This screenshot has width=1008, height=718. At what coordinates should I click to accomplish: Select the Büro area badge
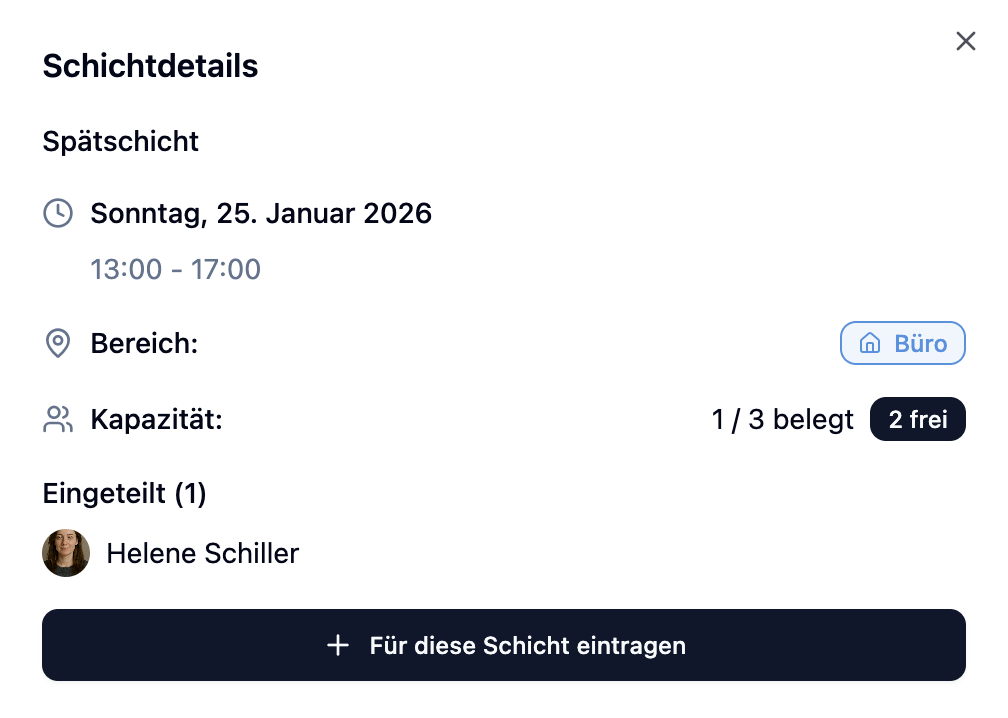[x=902, y=344]
